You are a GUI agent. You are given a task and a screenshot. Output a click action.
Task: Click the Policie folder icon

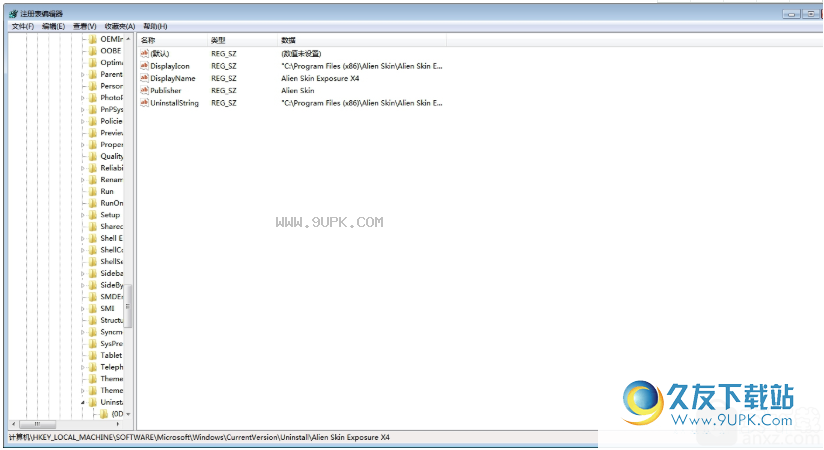(93, 121)
